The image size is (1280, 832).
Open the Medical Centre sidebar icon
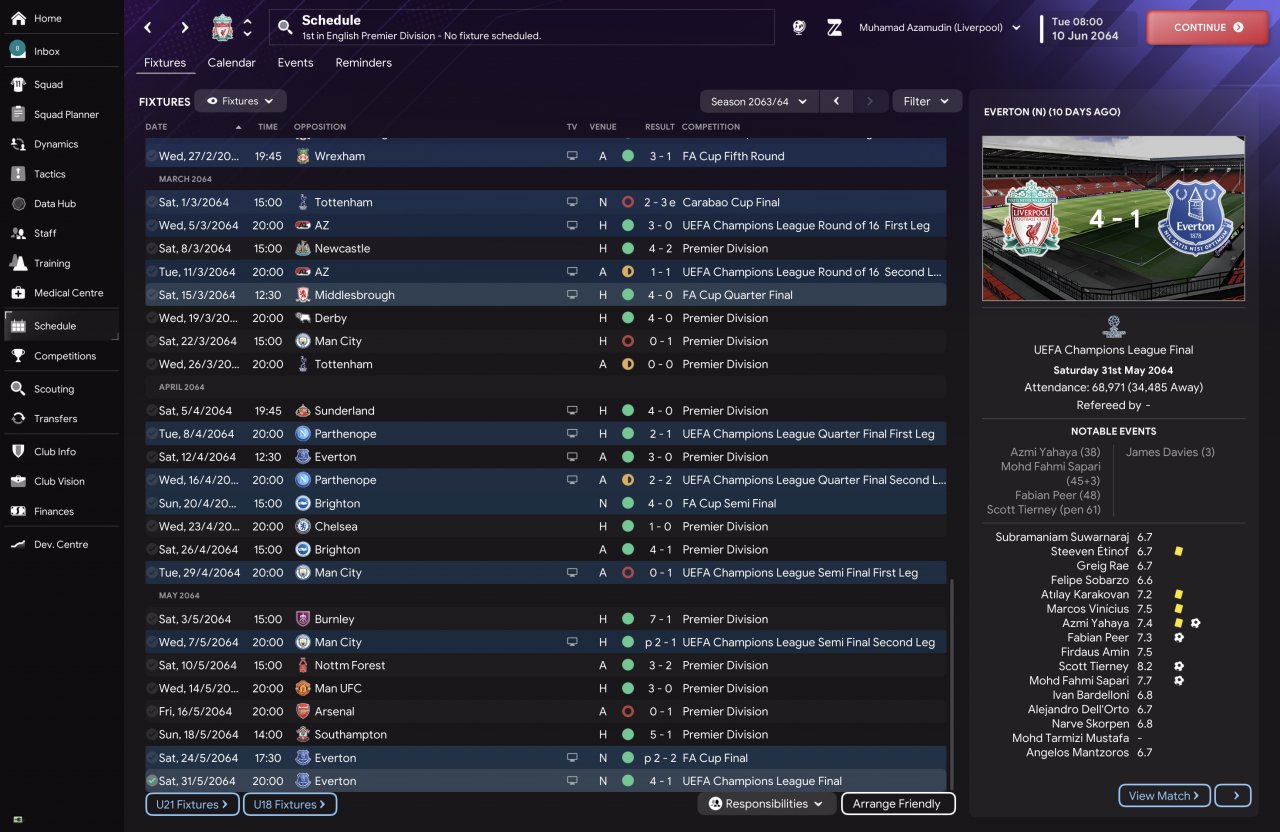tap(18, 293)
